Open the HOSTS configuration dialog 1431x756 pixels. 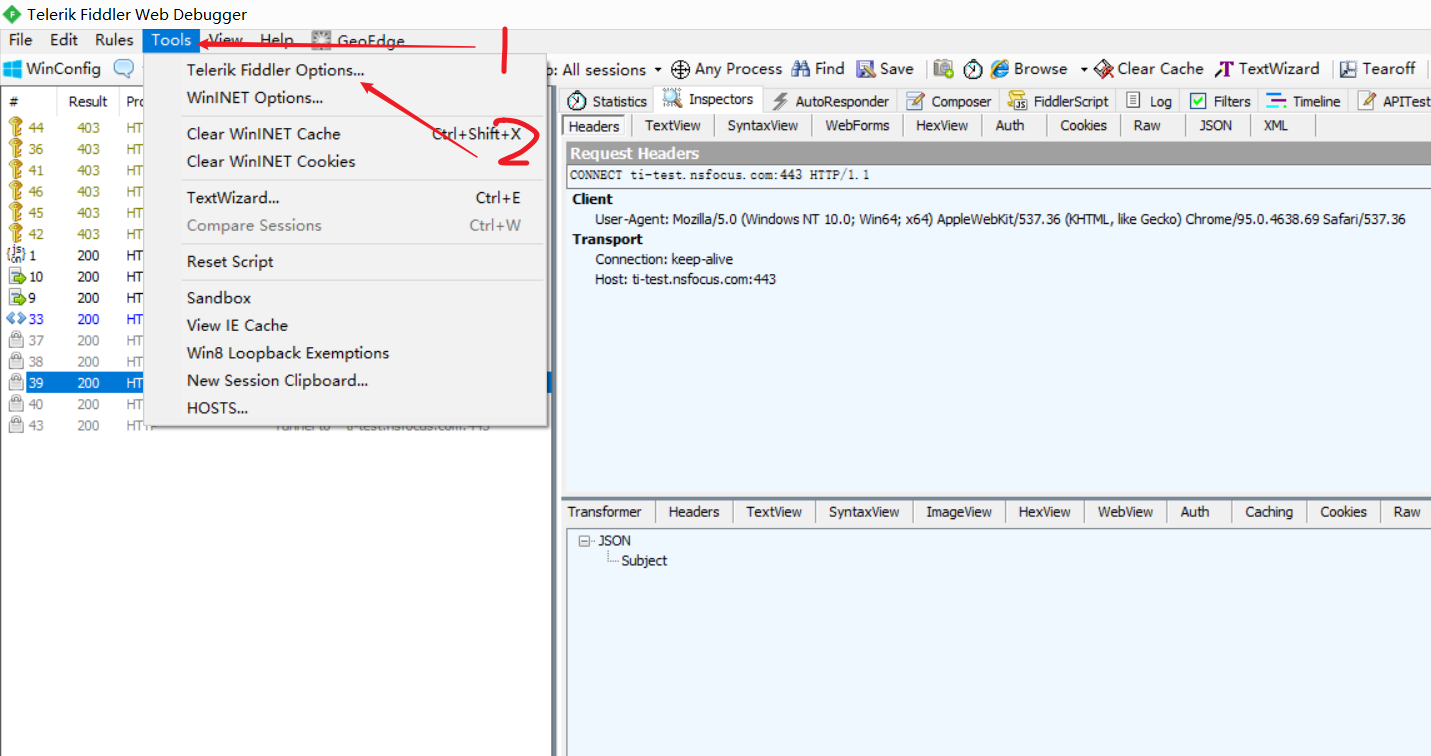coord(217,407)
